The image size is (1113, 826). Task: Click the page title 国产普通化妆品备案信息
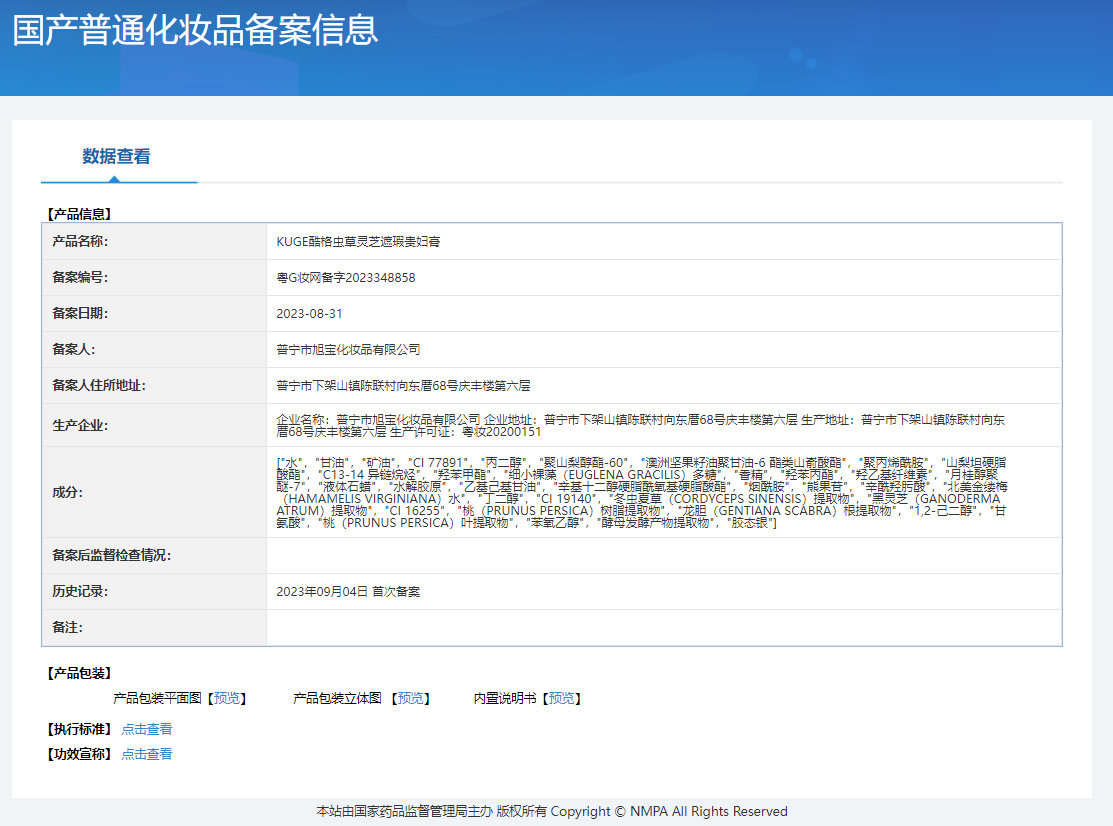coord(195,30)
